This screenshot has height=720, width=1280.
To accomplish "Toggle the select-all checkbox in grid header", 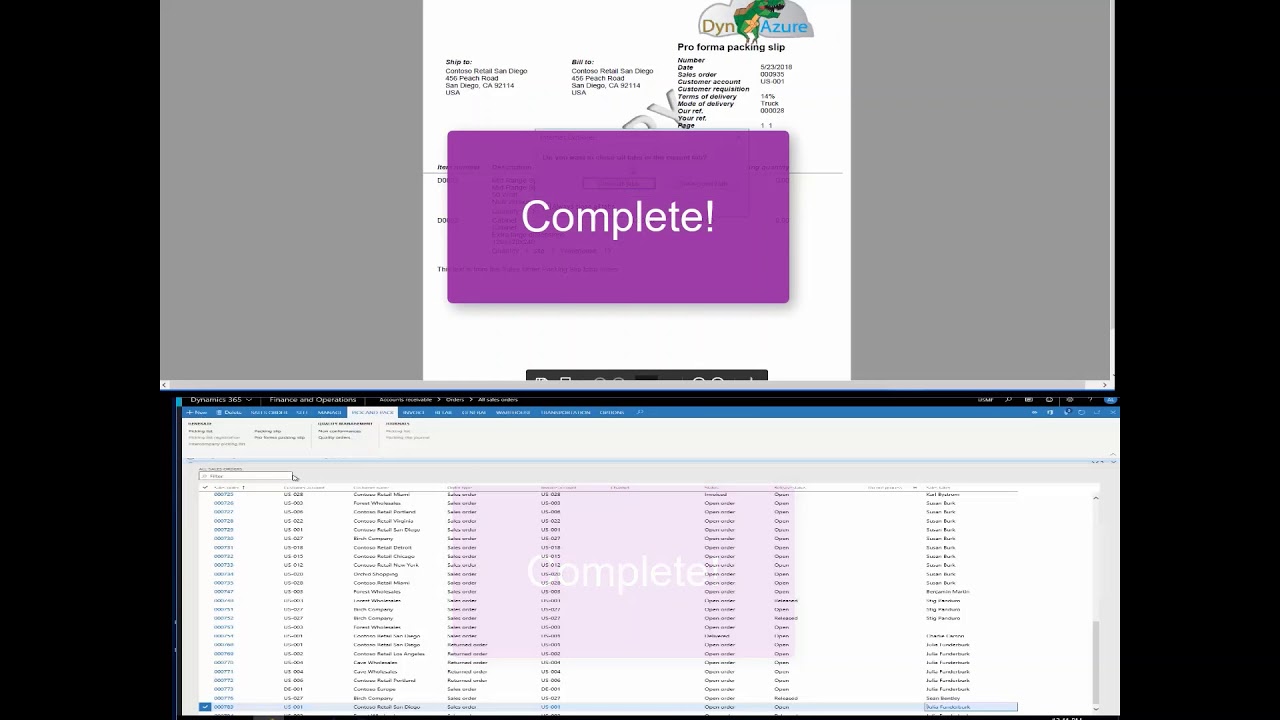I will click(x=205, y=487).
